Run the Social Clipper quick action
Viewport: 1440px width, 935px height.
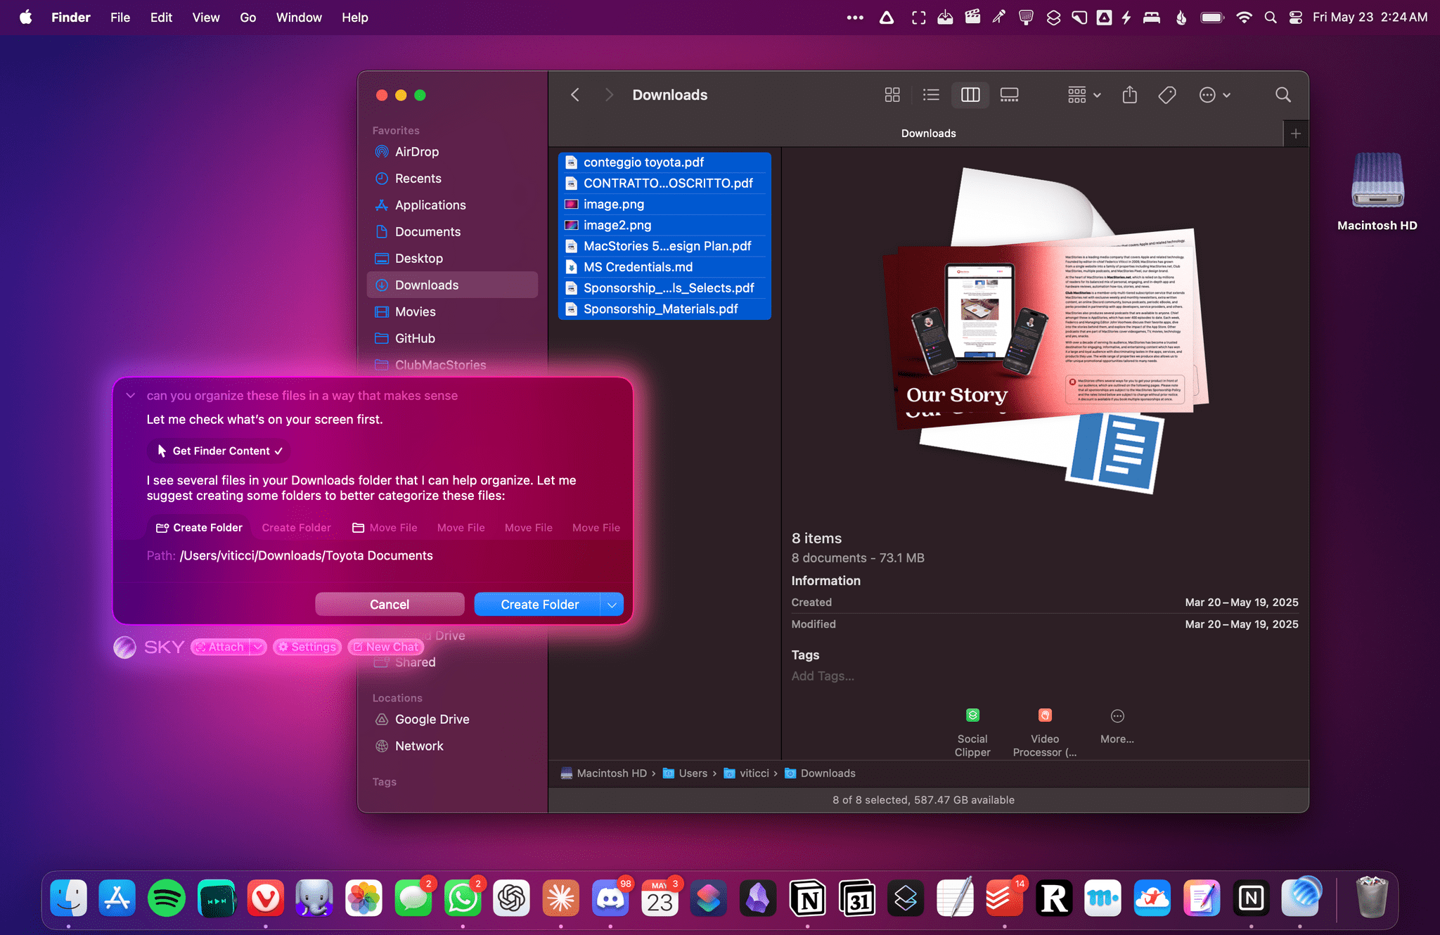point(972,715)
